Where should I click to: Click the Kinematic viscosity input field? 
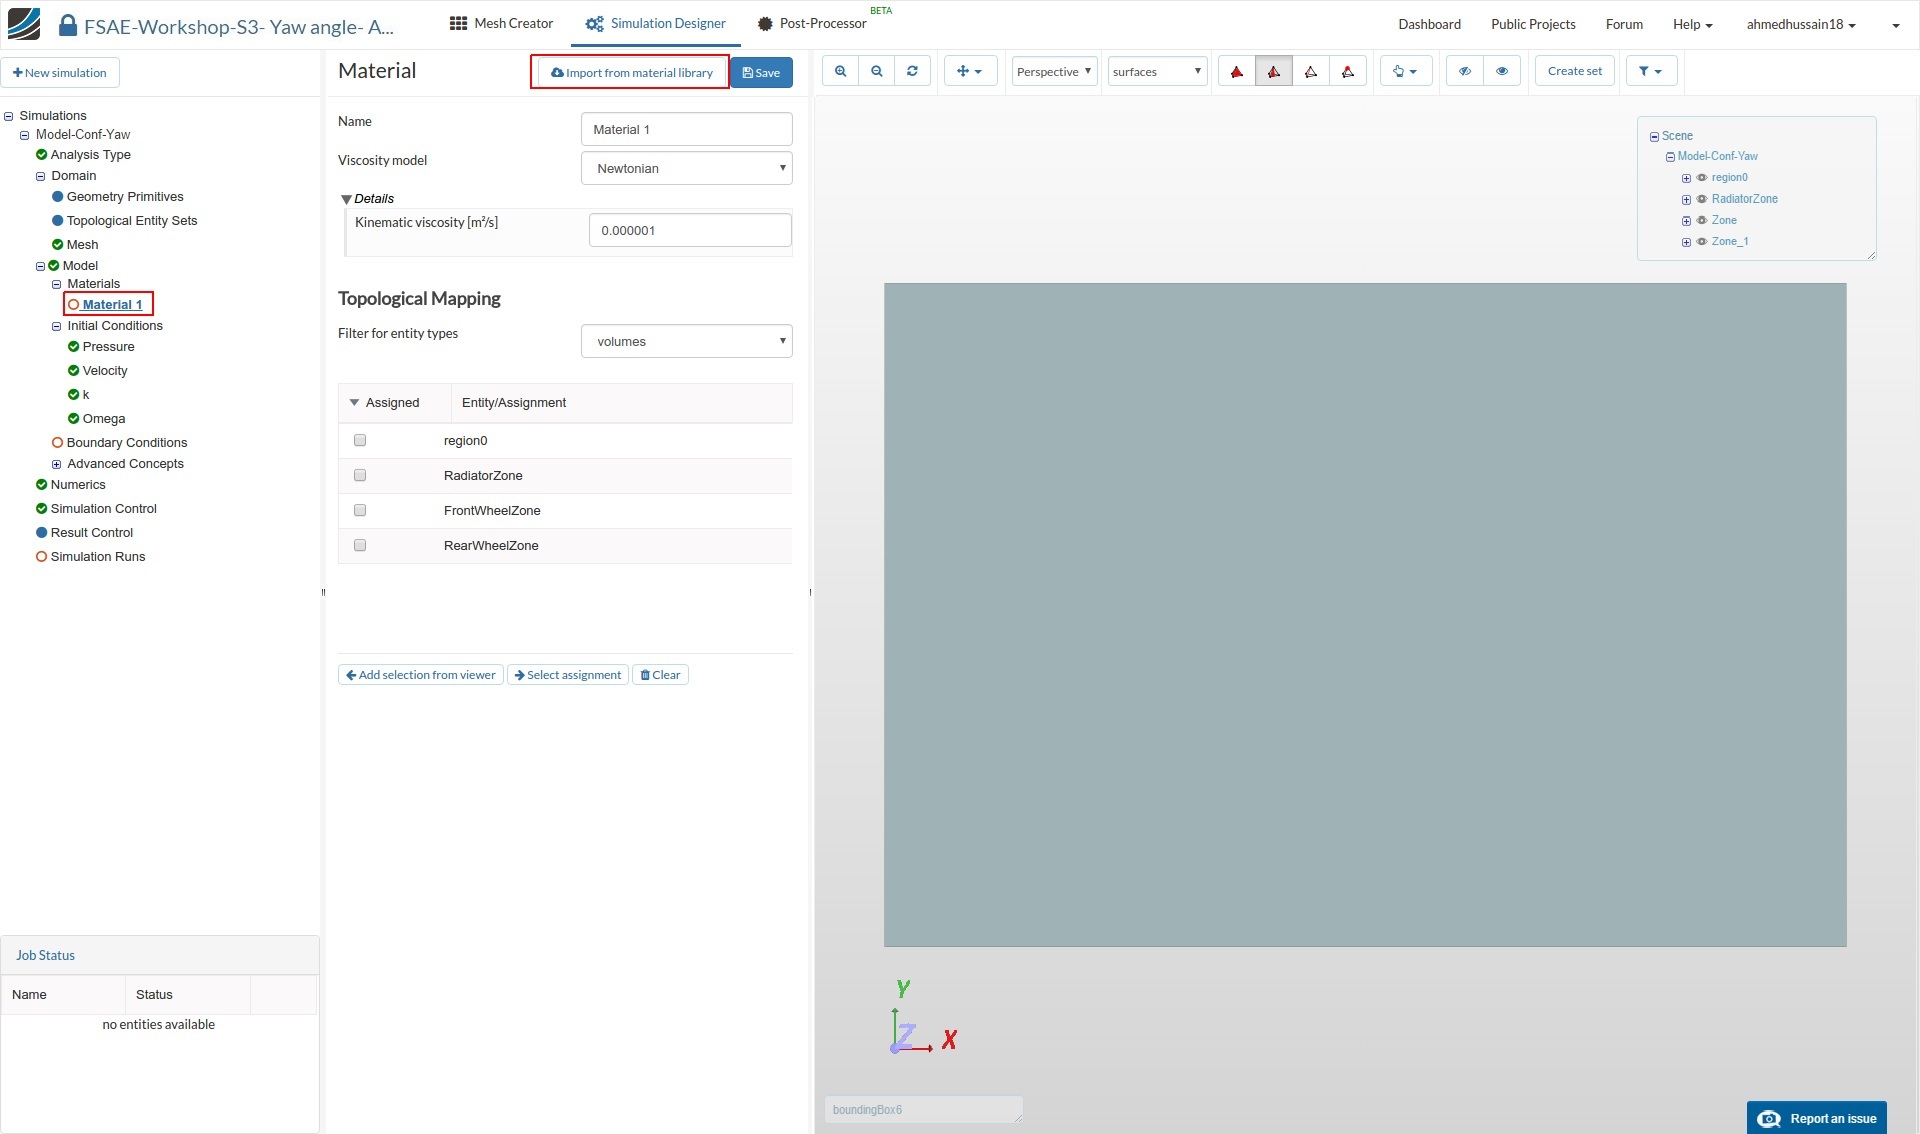click(x=689, y=230)
